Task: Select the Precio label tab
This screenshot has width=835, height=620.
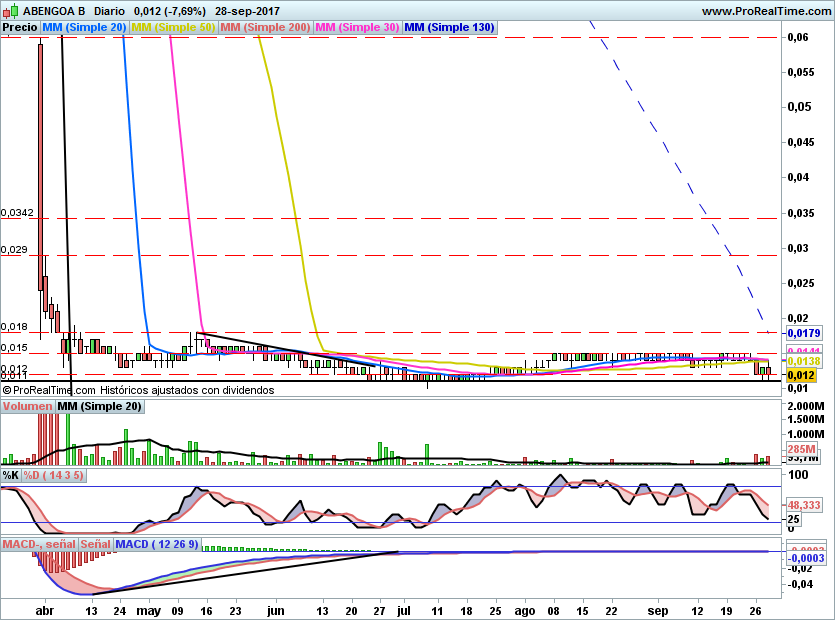Action: 20,27
